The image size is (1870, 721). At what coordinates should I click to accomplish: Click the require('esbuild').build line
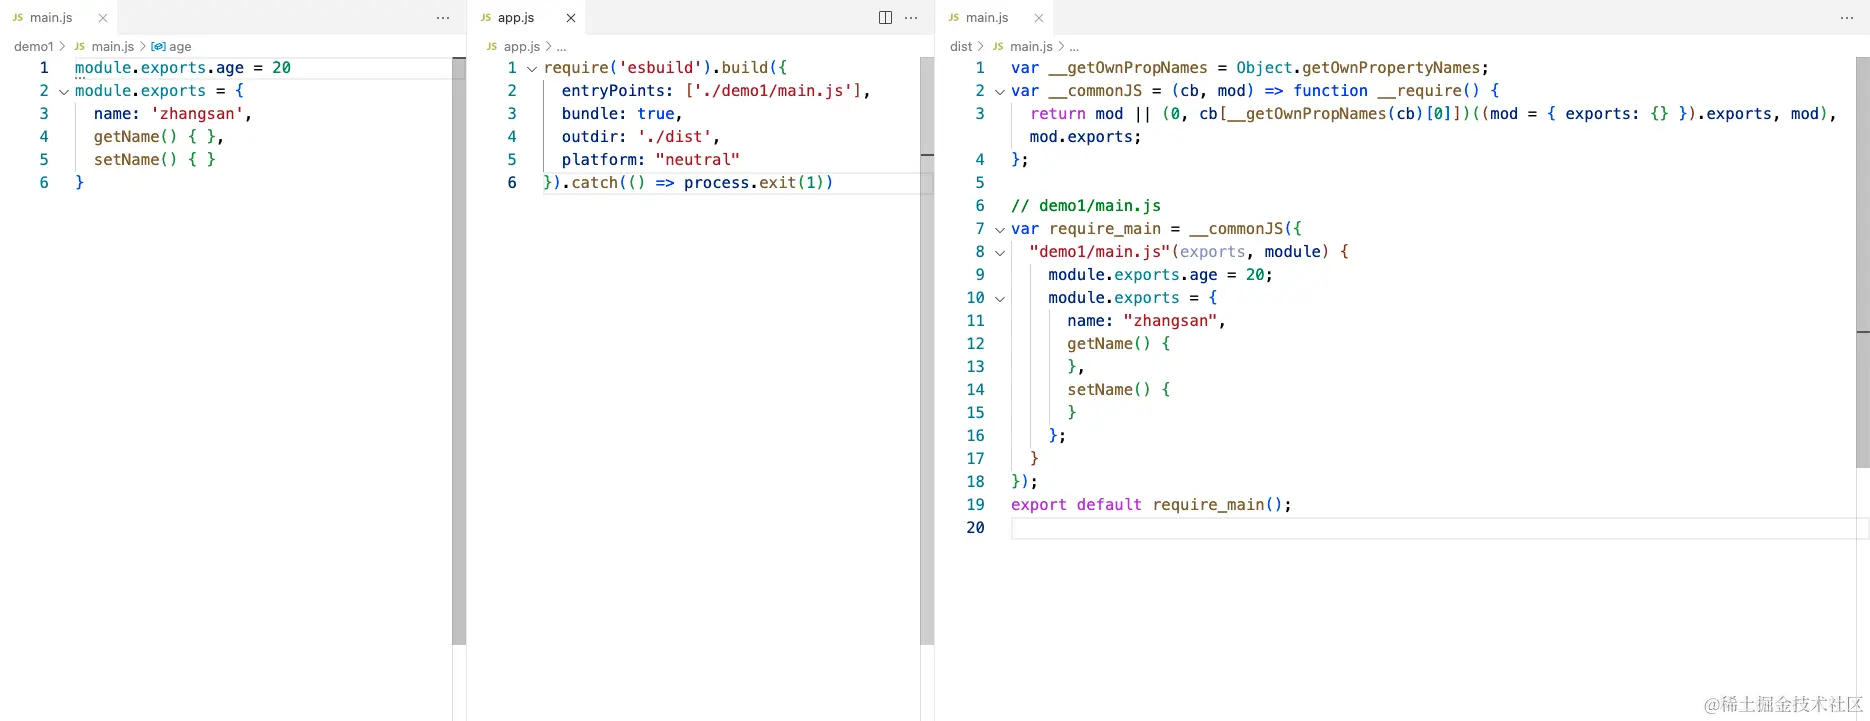pos(666,68)
